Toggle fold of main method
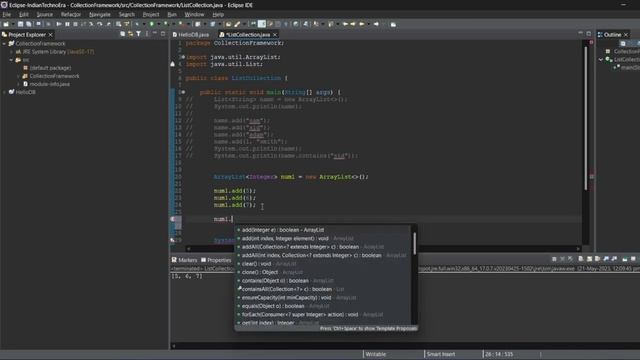Viewport: 640px width, 360px height. pos(183,92)
